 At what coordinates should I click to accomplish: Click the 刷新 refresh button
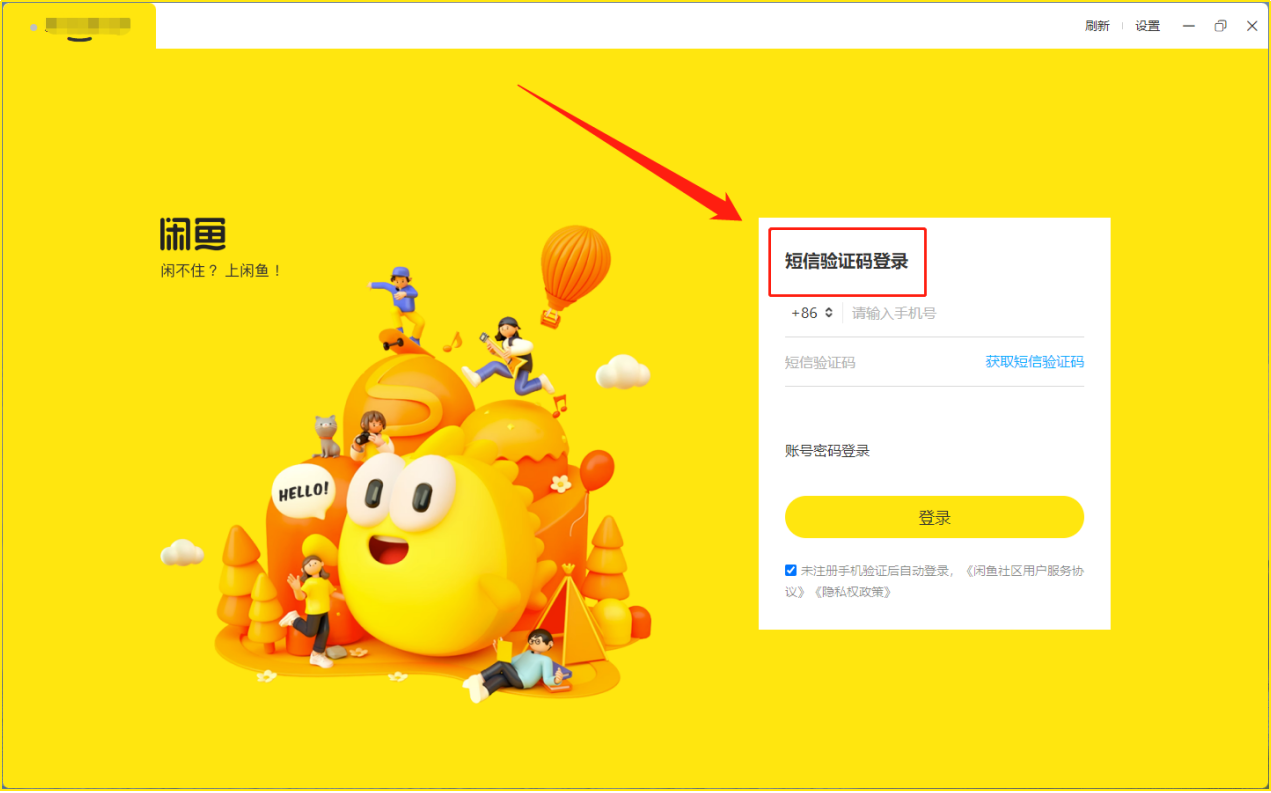(1096, 26)
